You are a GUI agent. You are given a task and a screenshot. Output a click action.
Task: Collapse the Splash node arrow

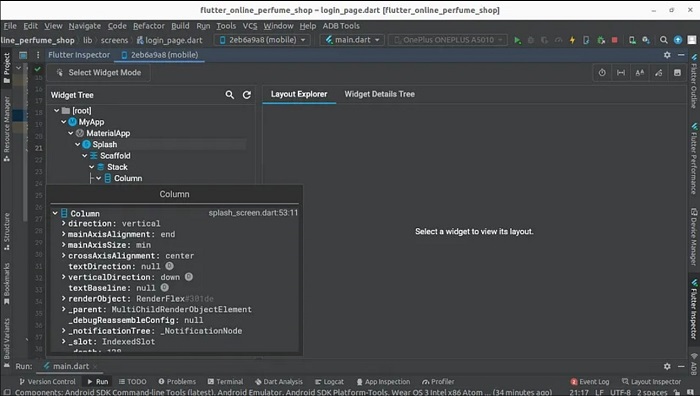click(78, 144)
